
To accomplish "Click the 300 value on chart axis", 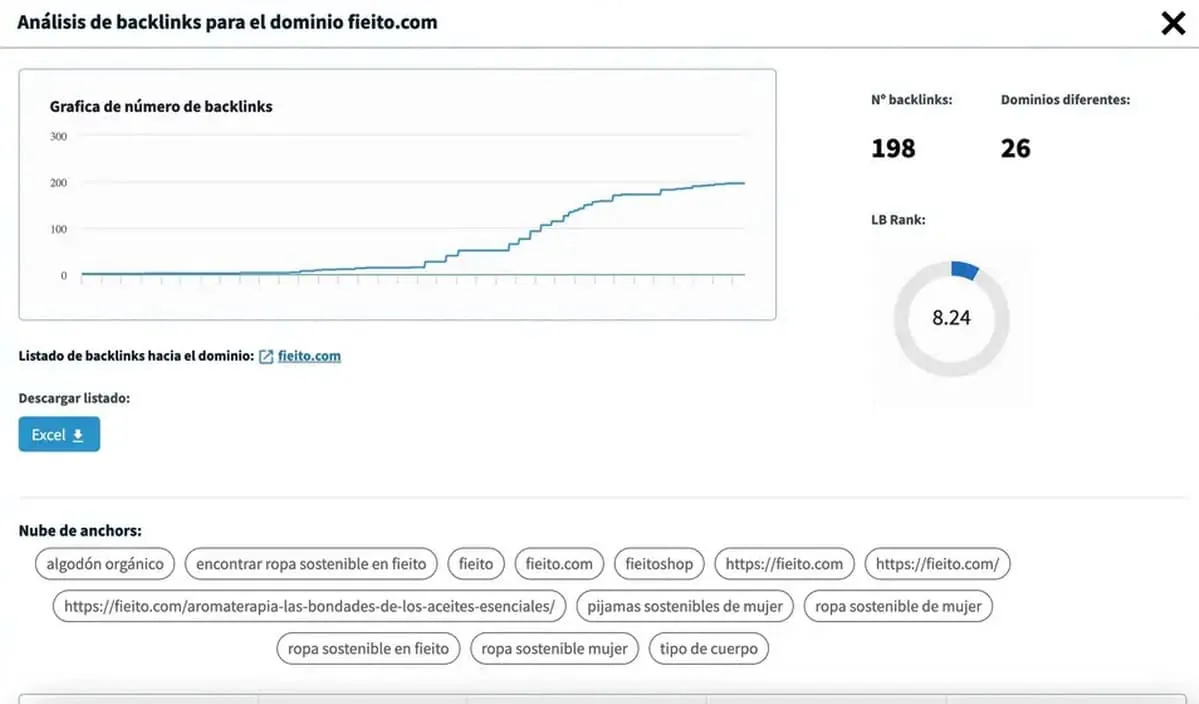I will pos(59,137).
